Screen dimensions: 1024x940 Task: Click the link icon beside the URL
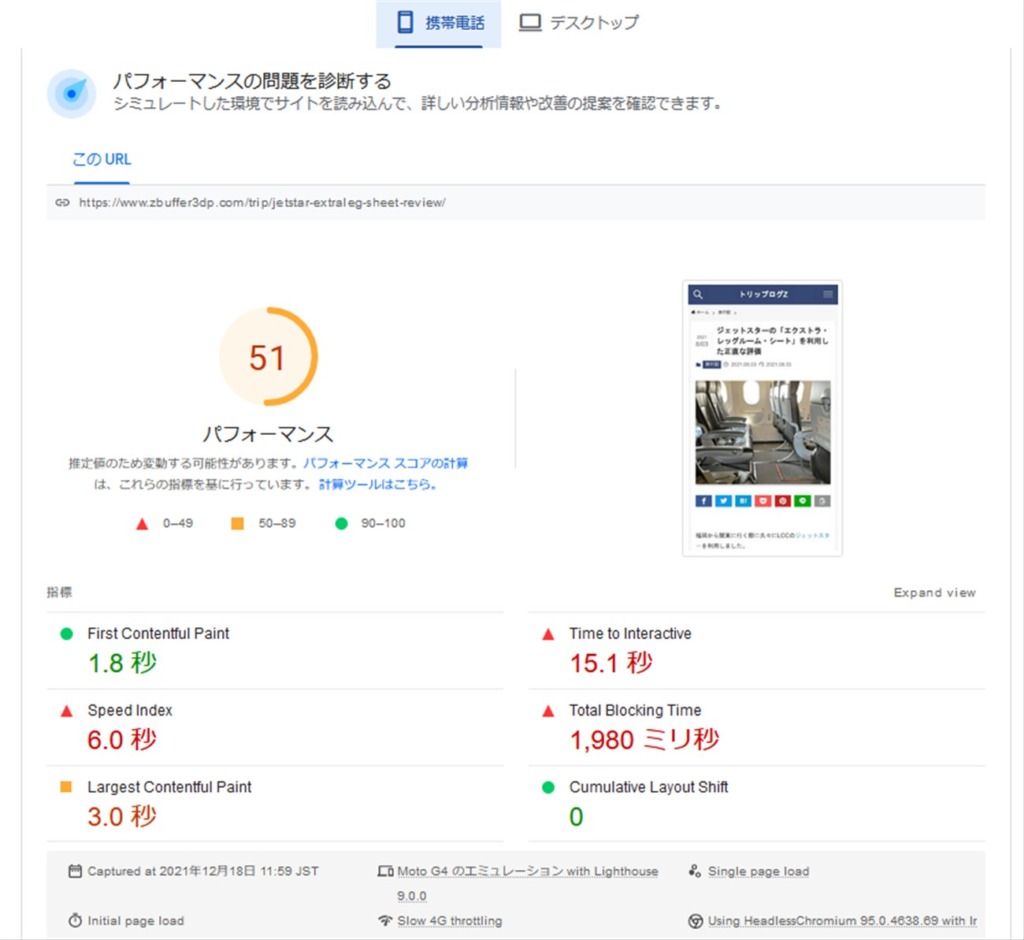[63, 203]
